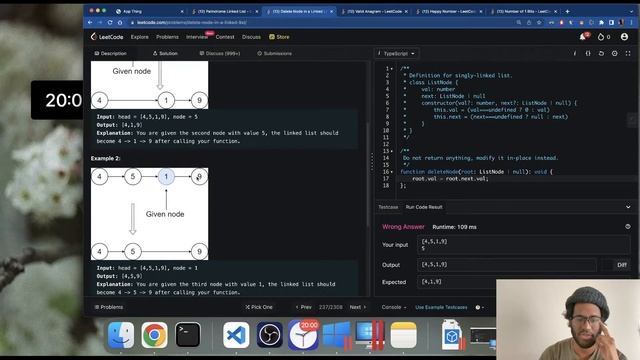Image resolution: width=640 pixels, height=360 pixels.
Task: Open Terminal from the Dock
Action: (188, 335)
